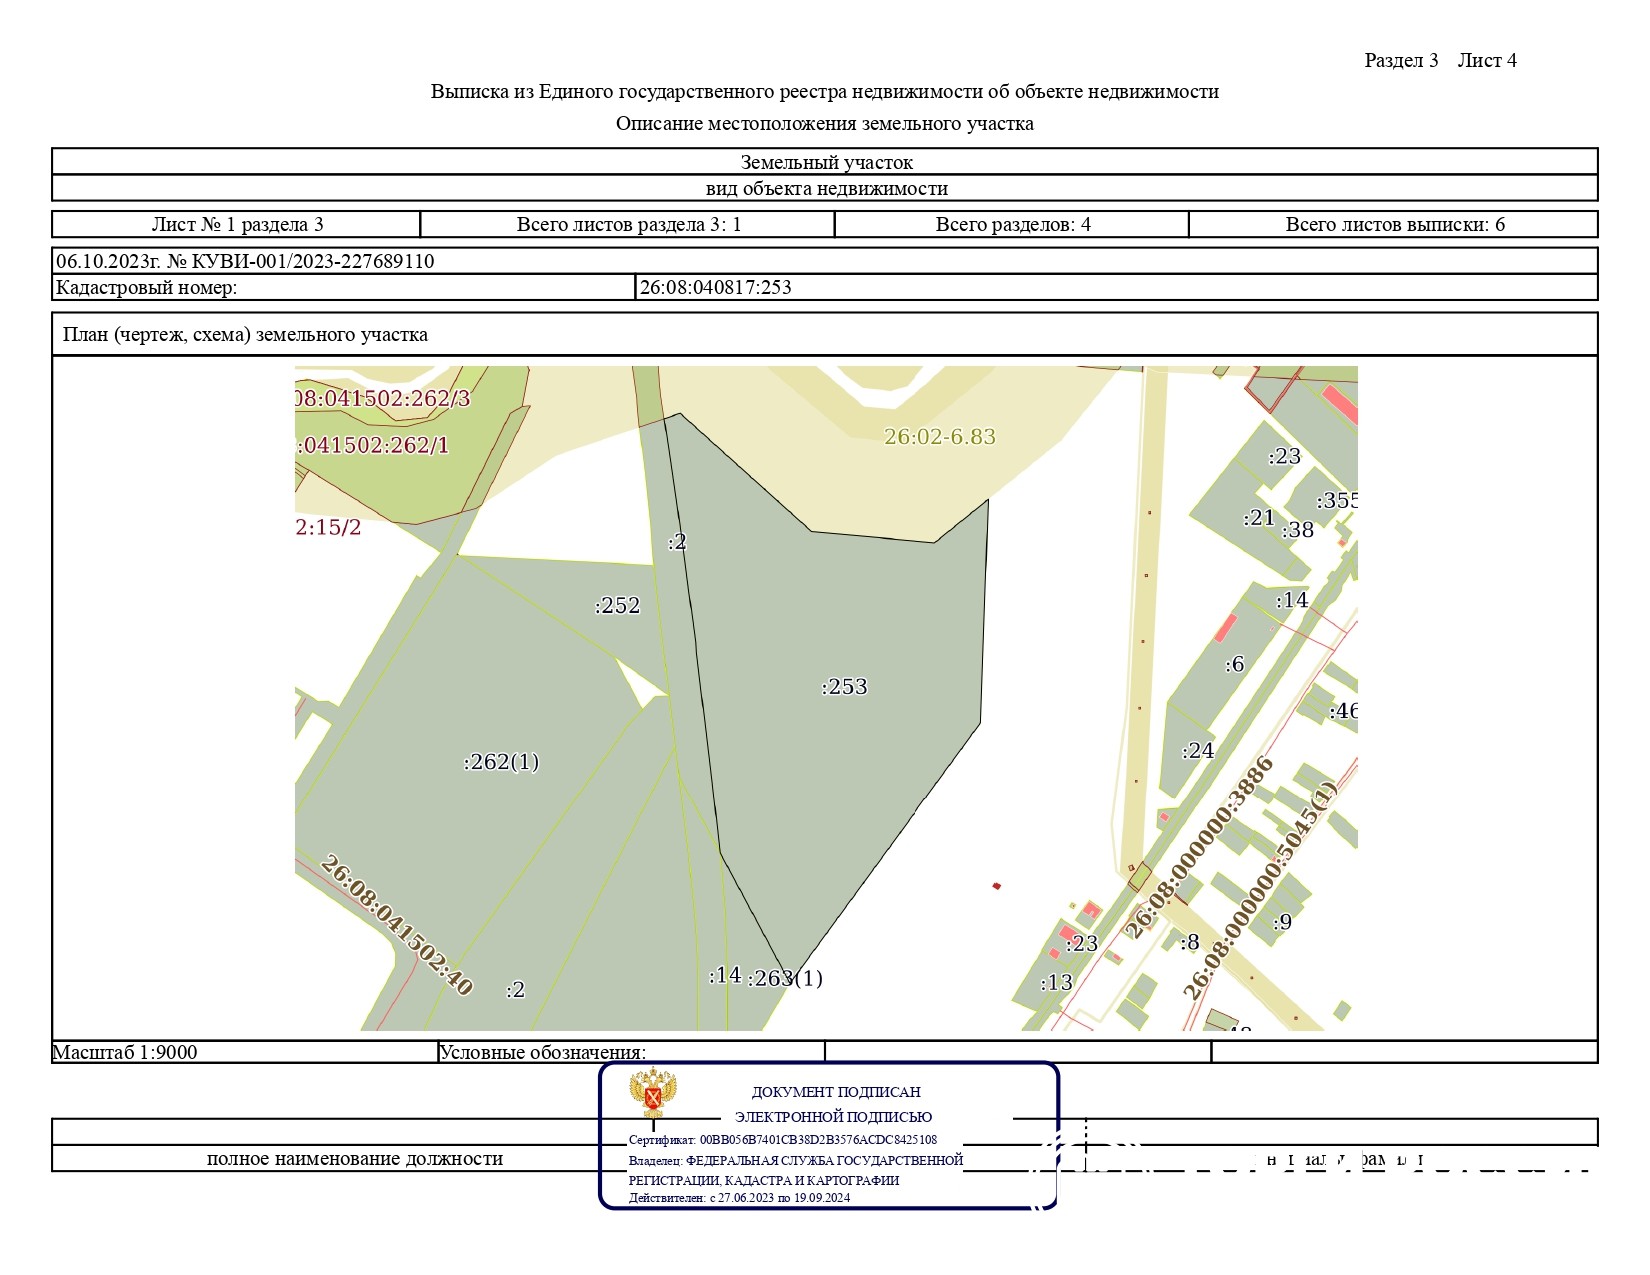Click the diagonal label 26:08:000000:3886
The image size is (1650, 1275).
point(1200,848)
